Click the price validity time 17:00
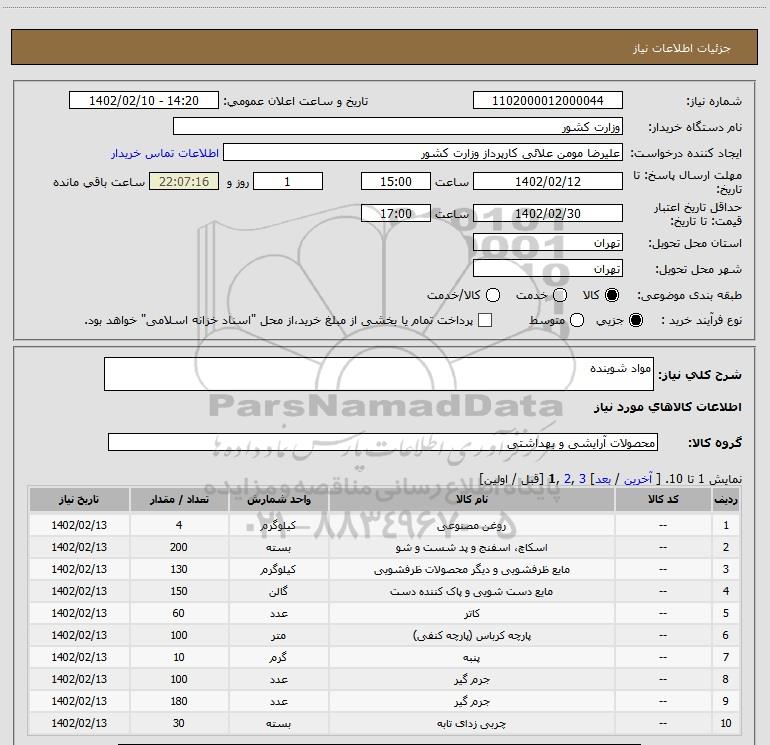 (396, 213)
